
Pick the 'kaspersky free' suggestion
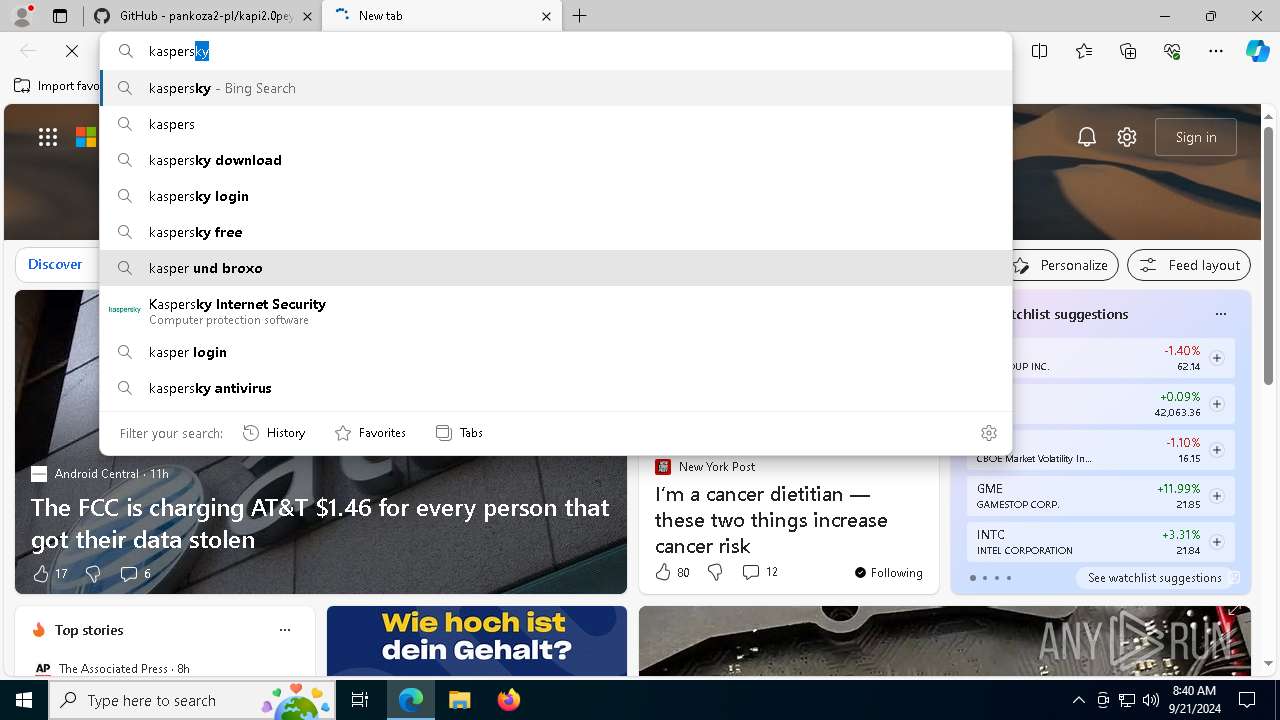(x=556, y=232)
